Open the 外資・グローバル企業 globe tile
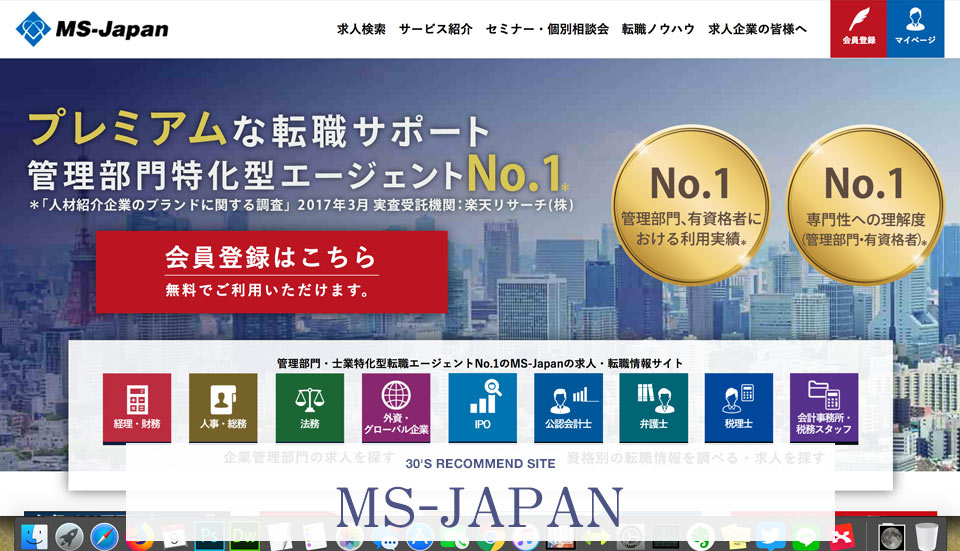The image size is (960, 551). (396, 408)
